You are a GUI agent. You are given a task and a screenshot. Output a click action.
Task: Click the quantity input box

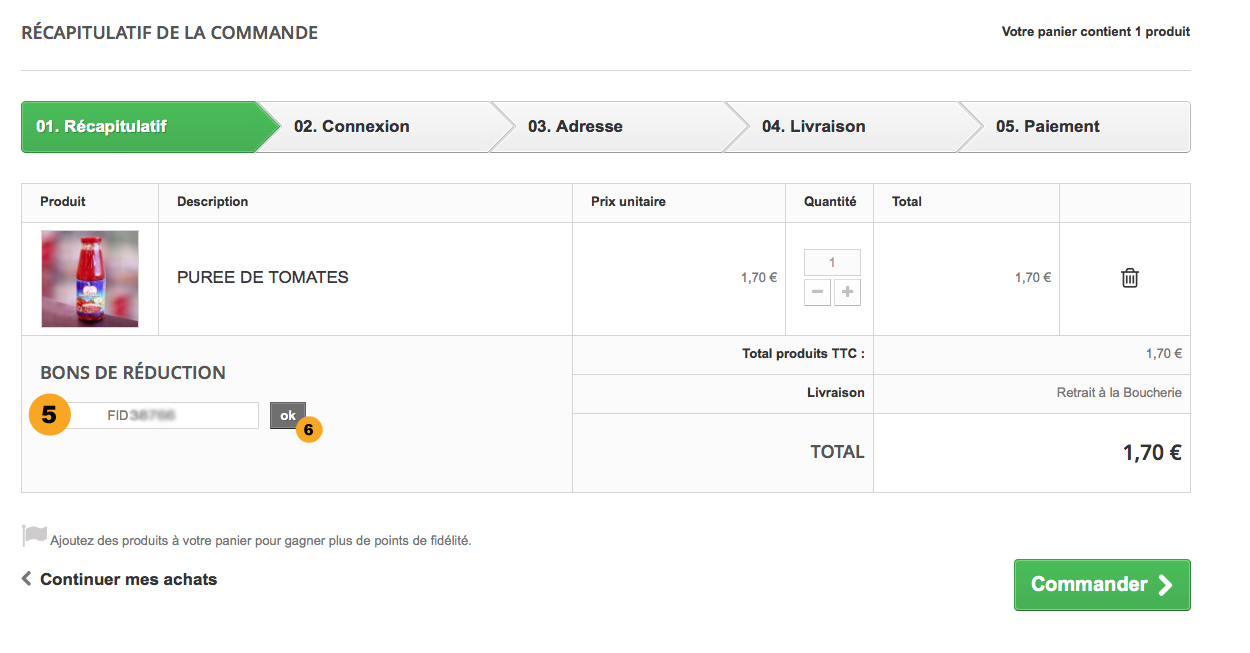point(832,262)
